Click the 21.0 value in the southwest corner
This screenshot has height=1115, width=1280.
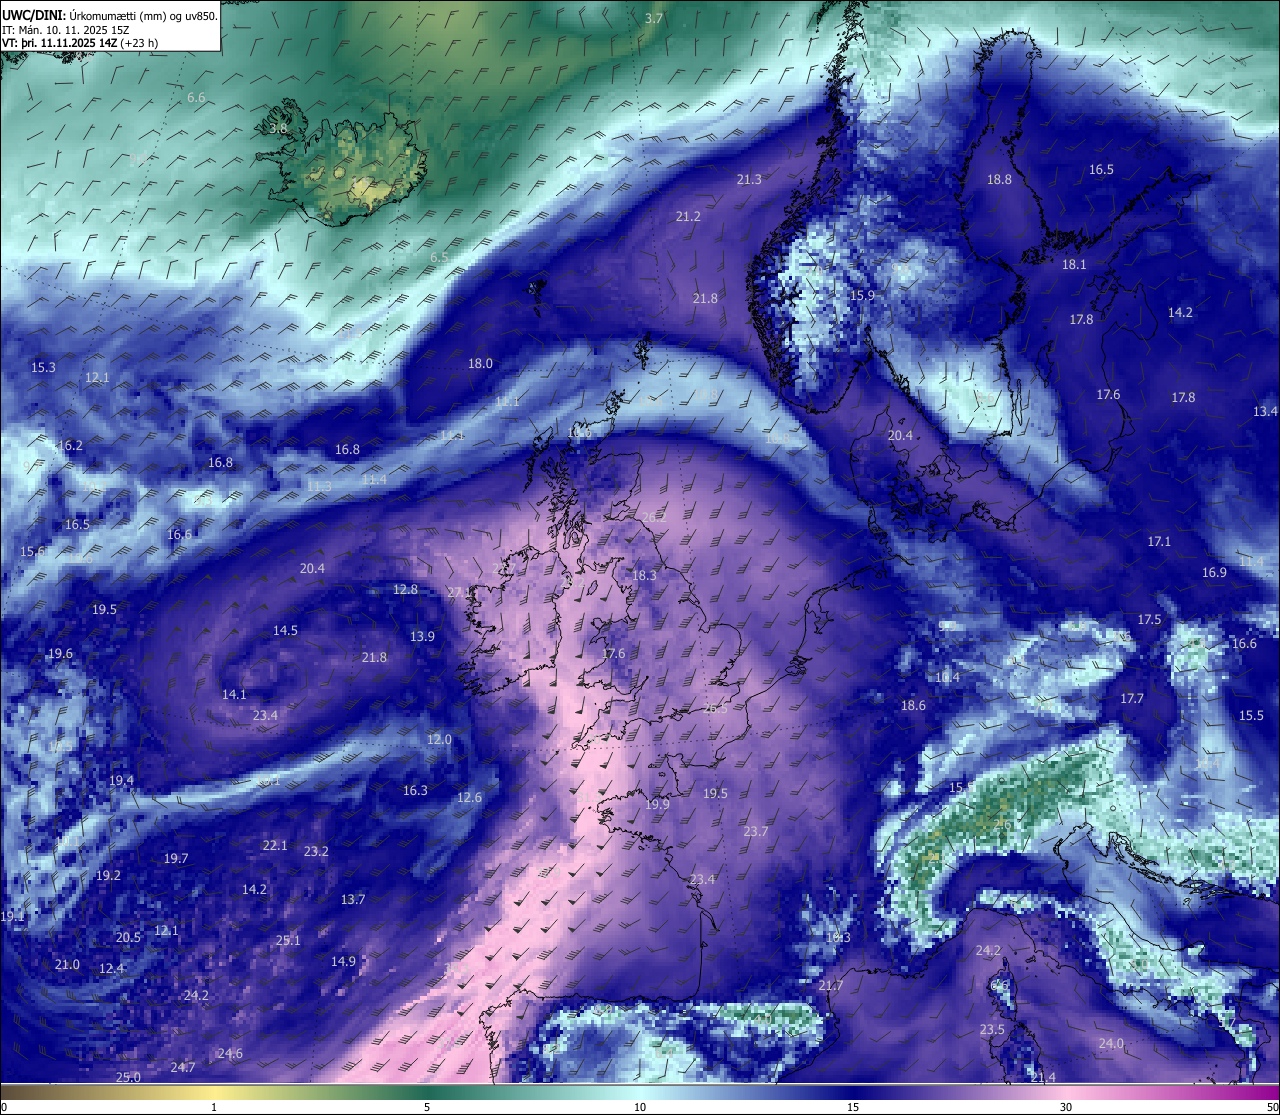click(67, 965)
